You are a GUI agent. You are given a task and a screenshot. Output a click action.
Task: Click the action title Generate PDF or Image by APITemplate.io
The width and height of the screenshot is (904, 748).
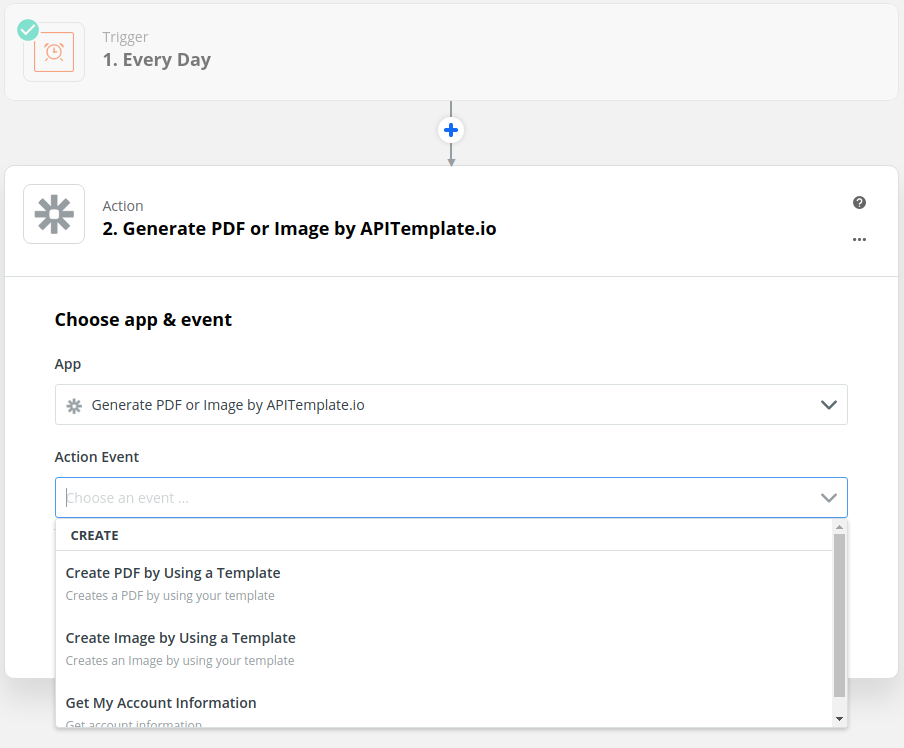(299, 228)
